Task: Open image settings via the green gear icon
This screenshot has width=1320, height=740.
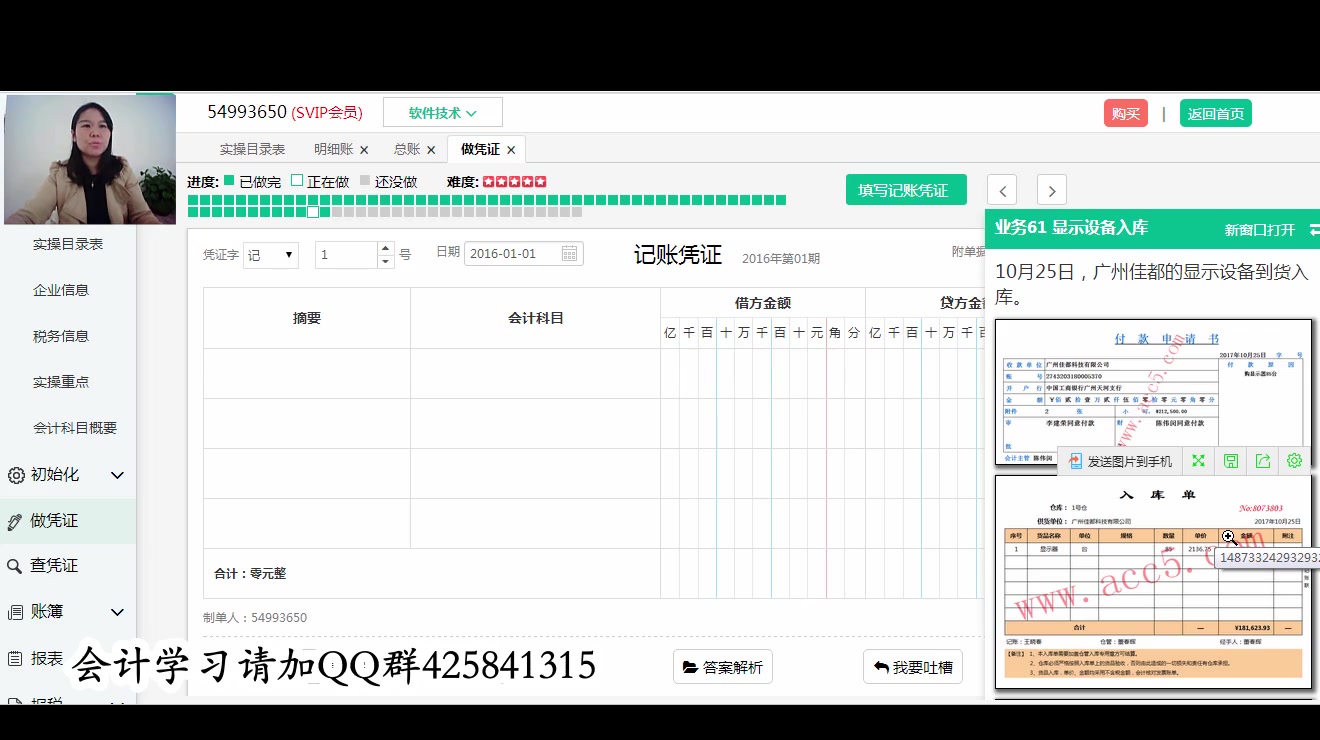Action: click(x=1294, y=460)
